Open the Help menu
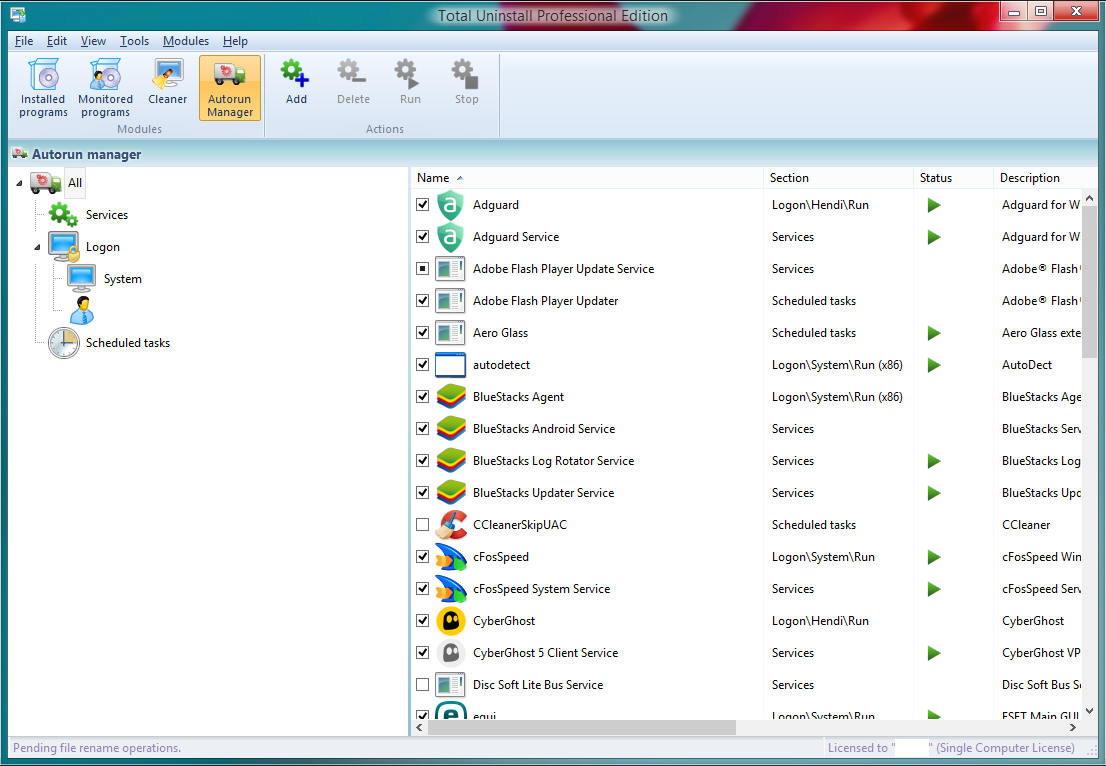Image resolution: width=1106 pixels, height=766 pixels. coord(235,41)
